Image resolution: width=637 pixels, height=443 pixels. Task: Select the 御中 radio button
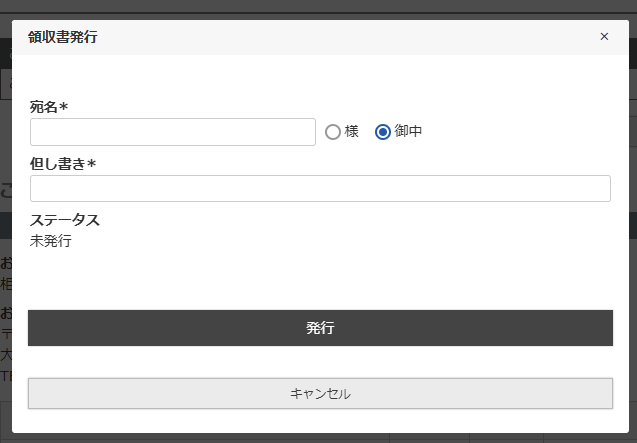[x=382, y=132]
